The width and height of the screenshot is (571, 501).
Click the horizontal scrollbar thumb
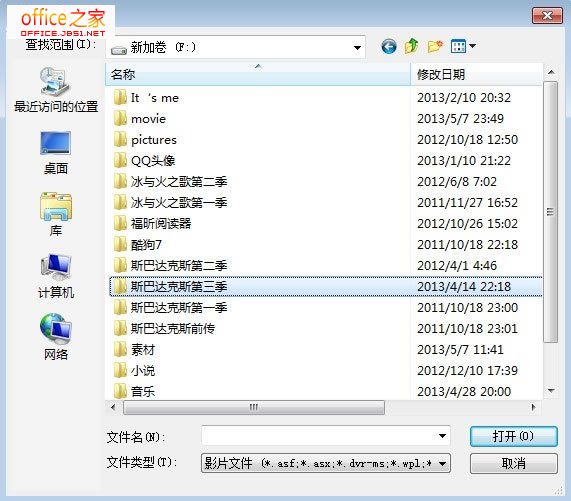pos(254,407)
